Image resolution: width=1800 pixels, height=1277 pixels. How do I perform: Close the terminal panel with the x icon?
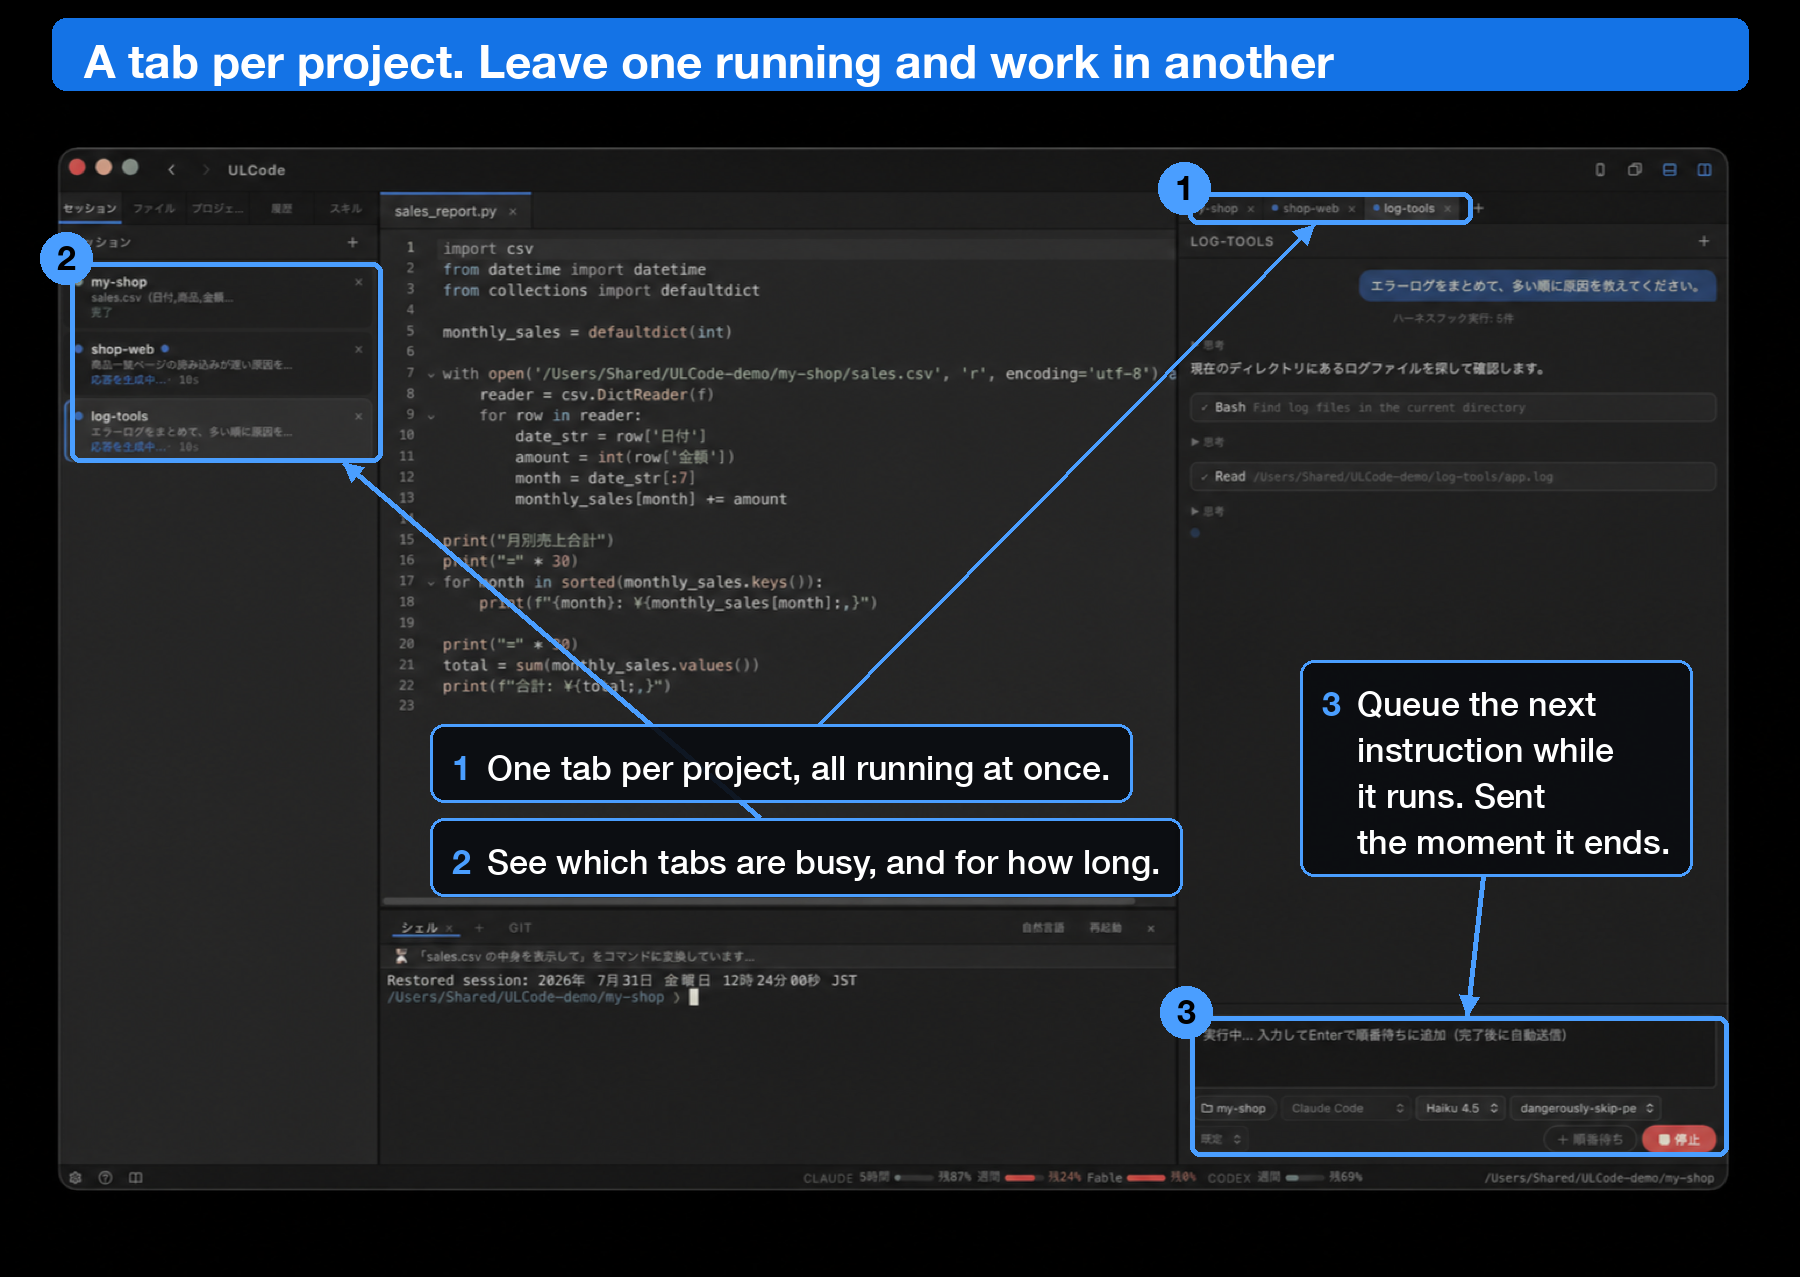[1151, 929]
